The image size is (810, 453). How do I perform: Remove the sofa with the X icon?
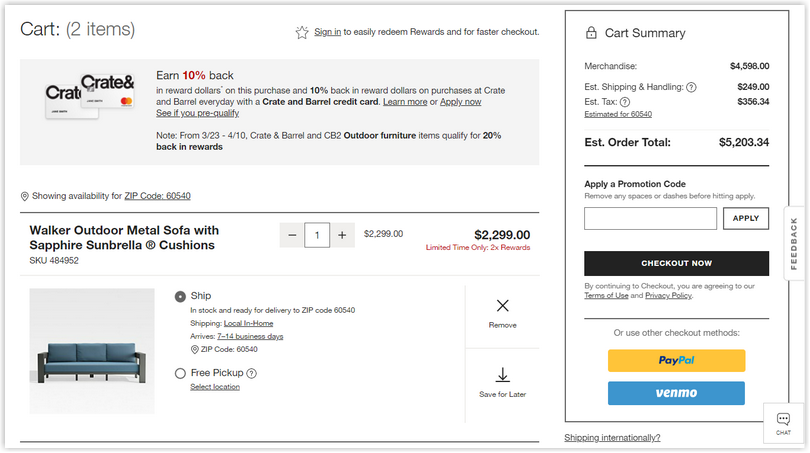503,306
